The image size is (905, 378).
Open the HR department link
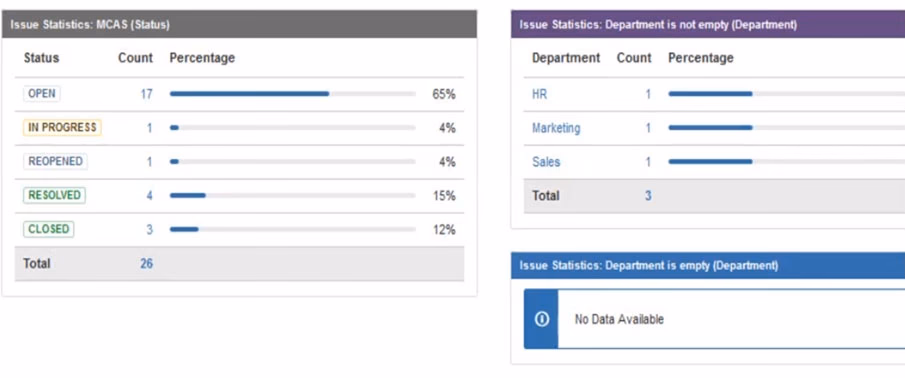[x=540, y=94]
